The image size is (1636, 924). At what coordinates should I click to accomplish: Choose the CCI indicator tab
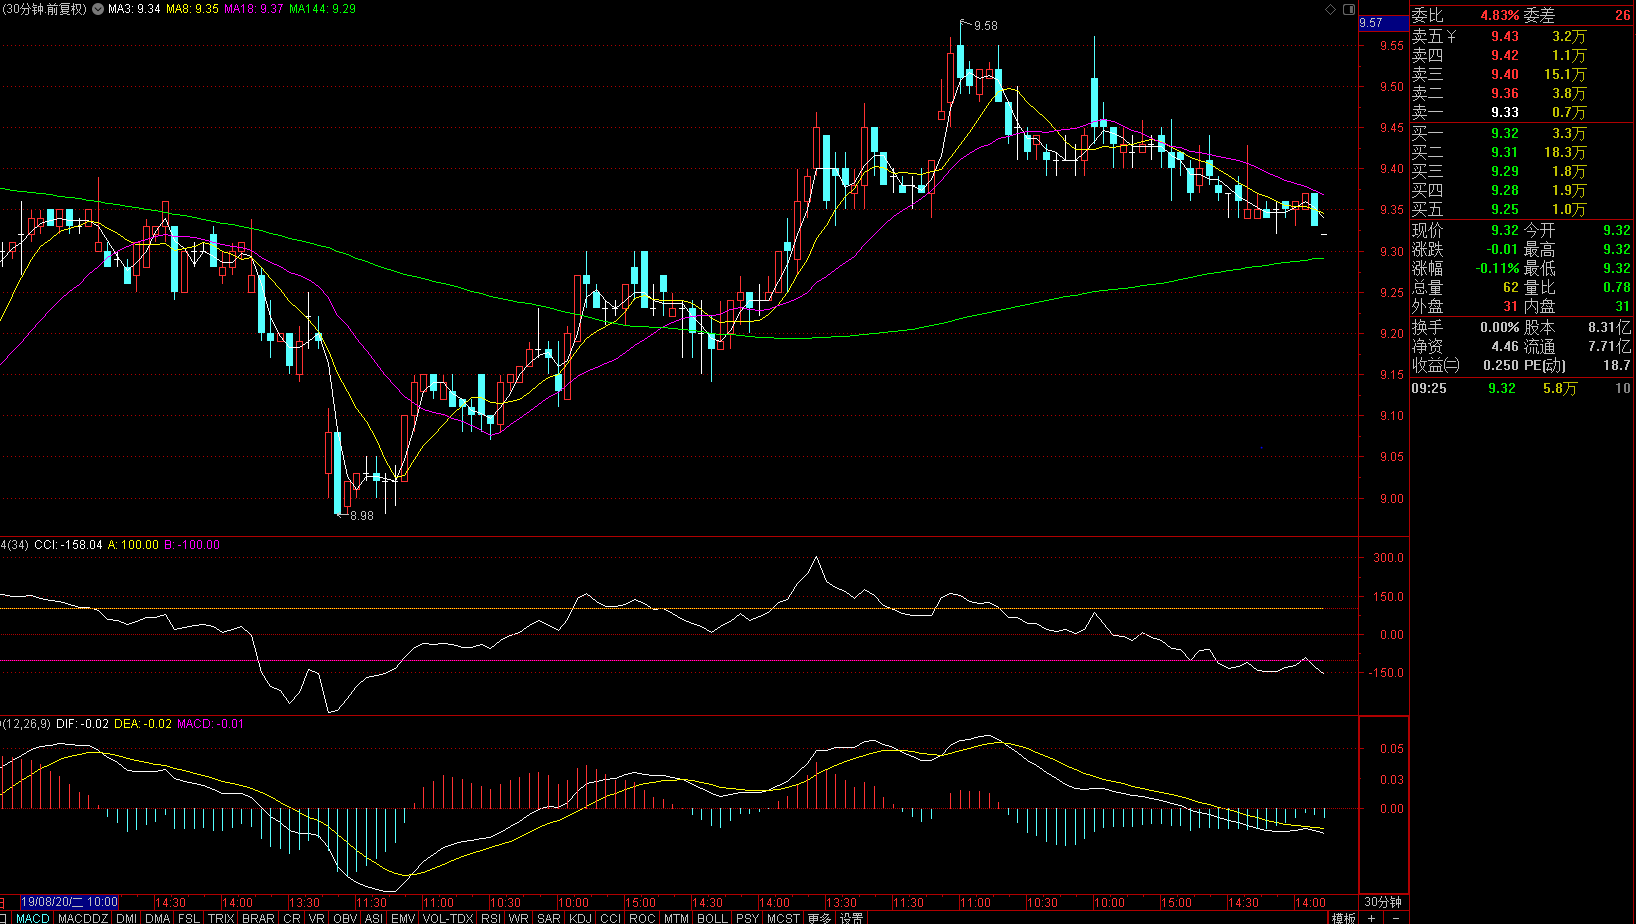610,918
